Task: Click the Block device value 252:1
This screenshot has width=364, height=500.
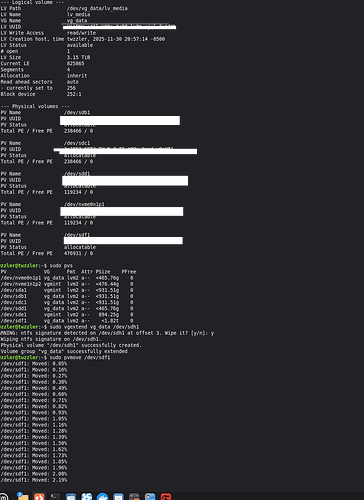Action: [x=74, y=94]
